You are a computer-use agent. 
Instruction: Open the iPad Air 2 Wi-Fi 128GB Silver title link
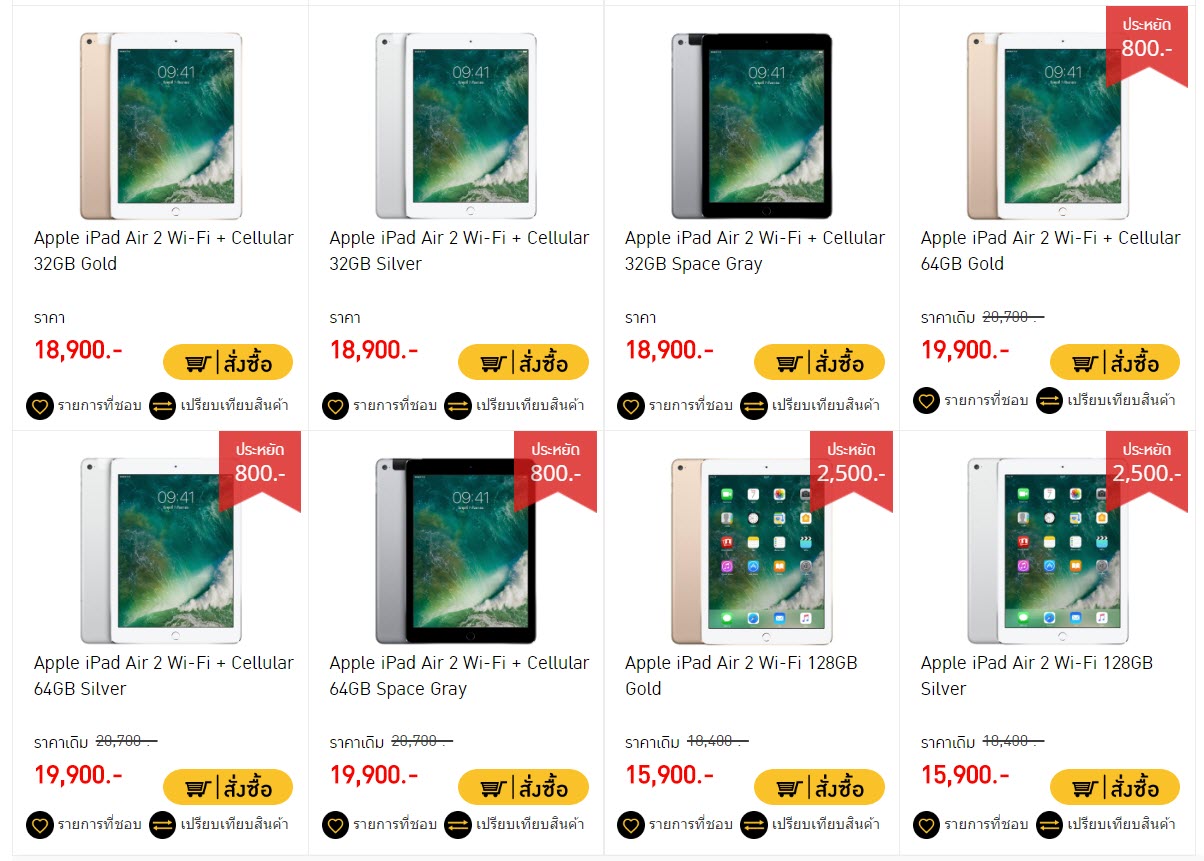click(x=1037, y=676)
